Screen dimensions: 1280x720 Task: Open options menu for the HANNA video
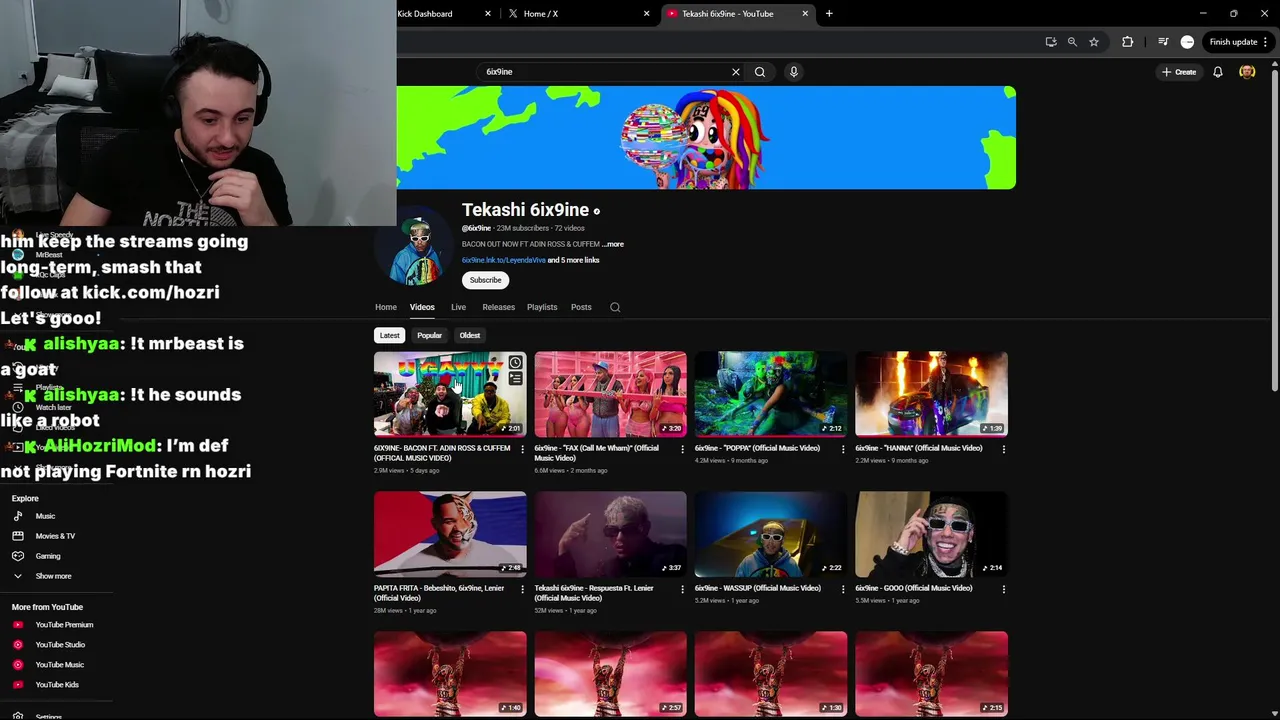pyautogui.click(x=1004, y=449)
